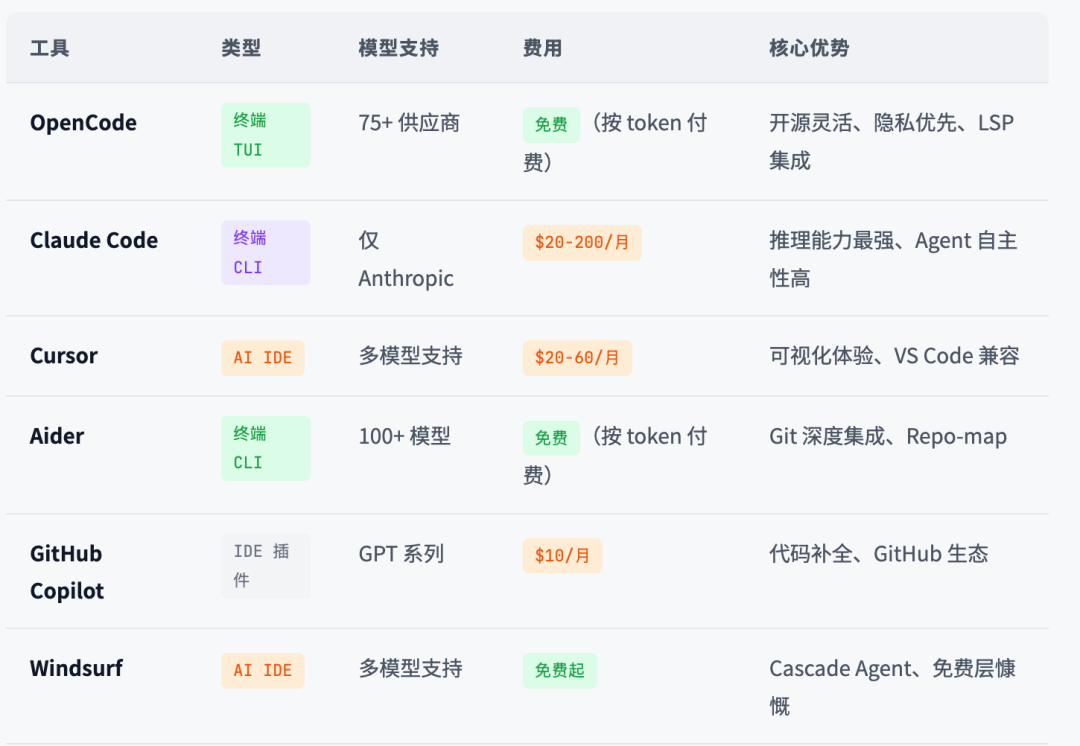This screenshot has height=746, width=1080.
Task: Open the Aider tool name
Action: (57, 436)
